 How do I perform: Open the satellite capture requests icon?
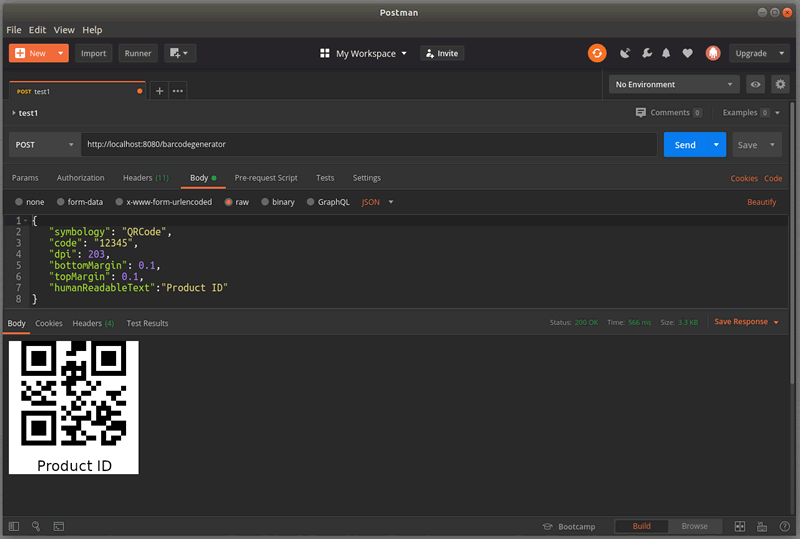625,53
